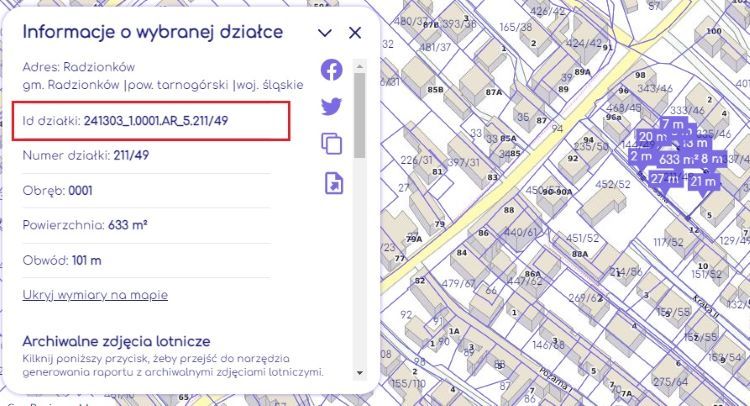Select Obręb 0001 value
This screenshot has height=406, width=750.
(80, 191)
